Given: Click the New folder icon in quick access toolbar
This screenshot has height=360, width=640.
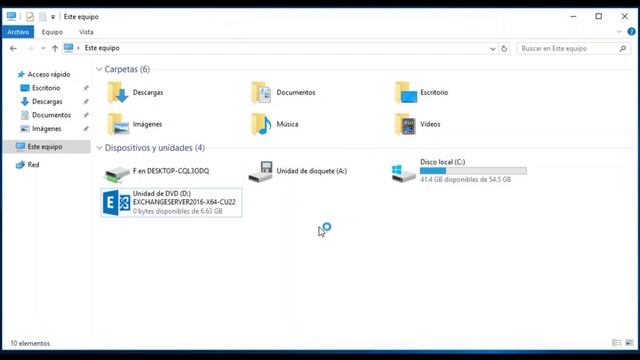Looking at the screenshot, I should pos(42,17).
